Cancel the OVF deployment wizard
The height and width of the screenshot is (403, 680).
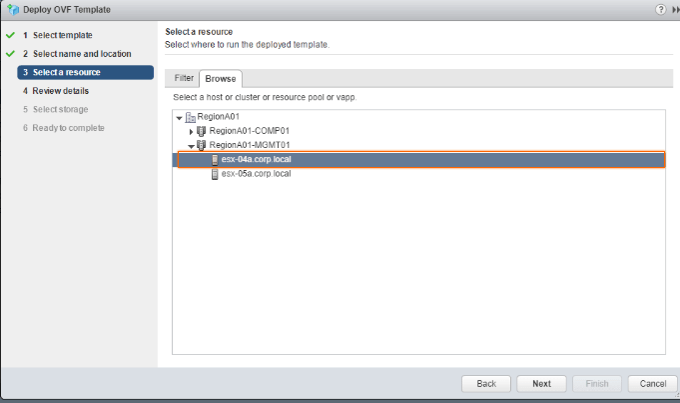coord(653,384)
